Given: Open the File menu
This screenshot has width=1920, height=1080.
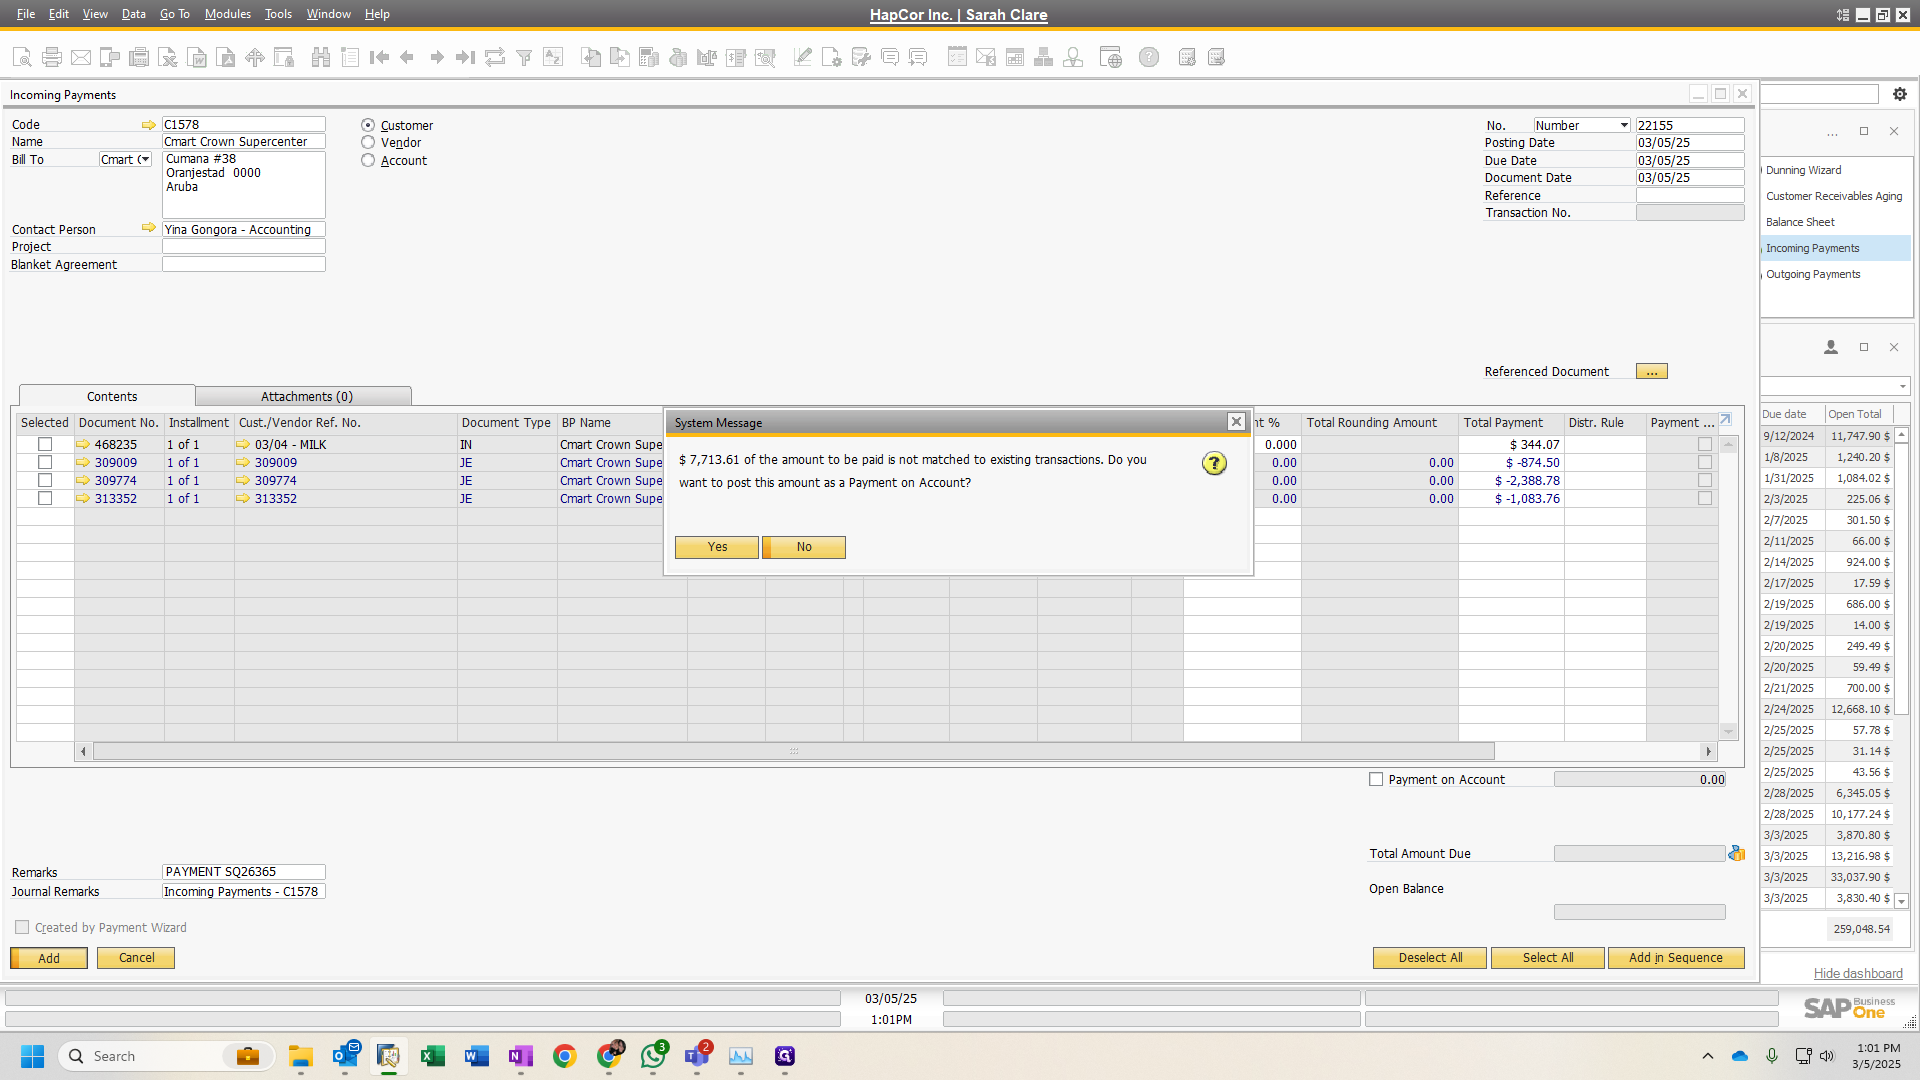Looking at the screenshot, I should [26, 14].
